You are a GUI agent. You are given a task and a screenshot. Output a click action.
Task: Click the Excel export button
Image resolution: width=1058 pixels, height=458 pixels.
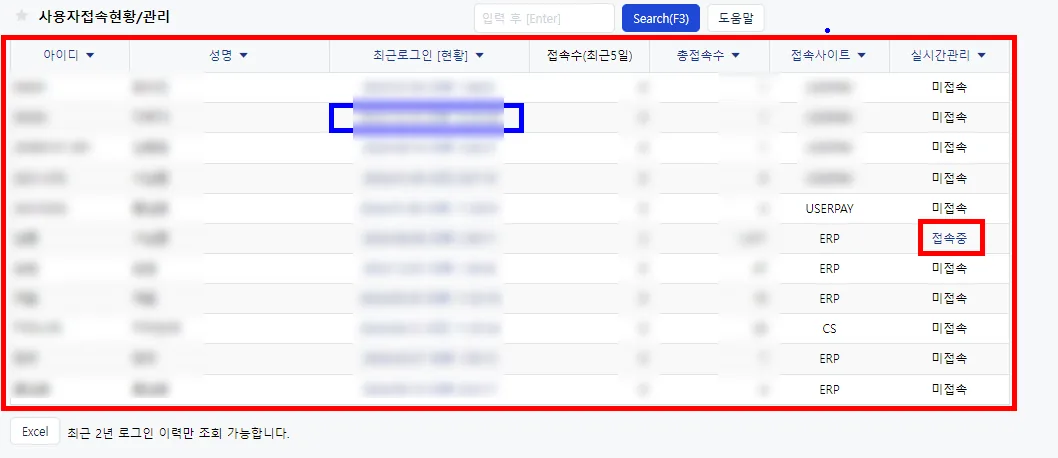(x=35, y=432)
